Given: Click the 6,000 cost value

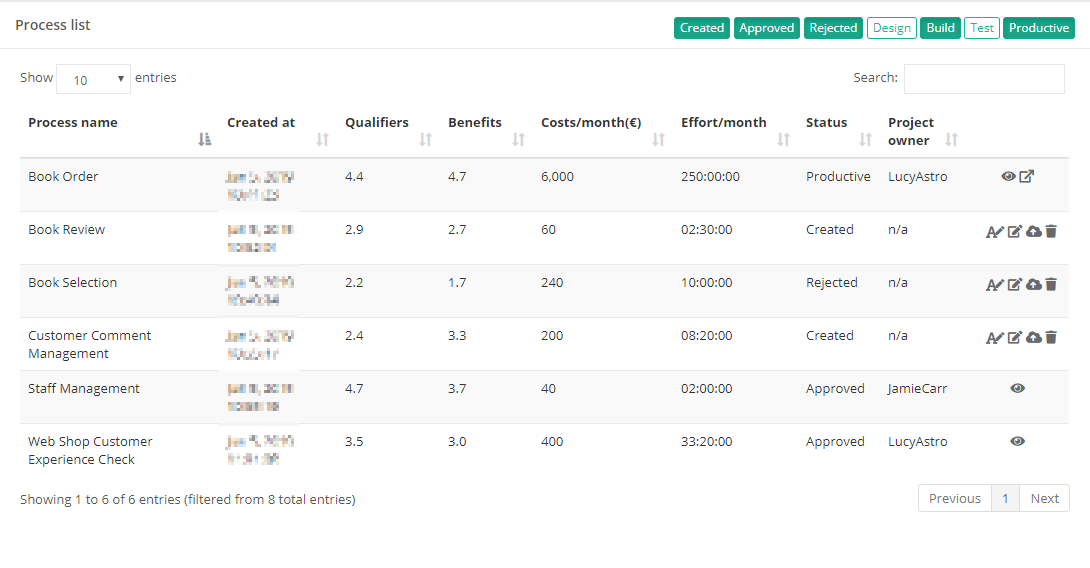Looking at the screenshot, I should (x=558, y=177).
